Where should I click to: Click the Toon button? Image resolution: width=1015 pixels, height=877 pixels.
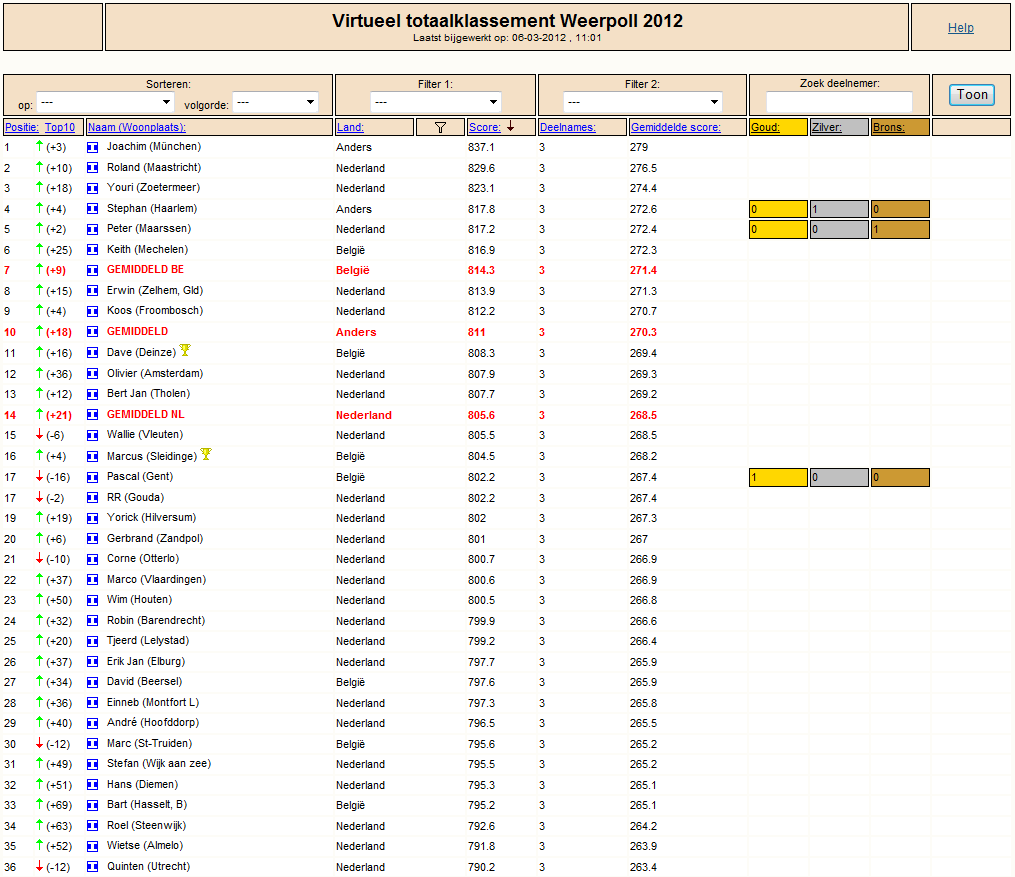(x=972, y=95)
